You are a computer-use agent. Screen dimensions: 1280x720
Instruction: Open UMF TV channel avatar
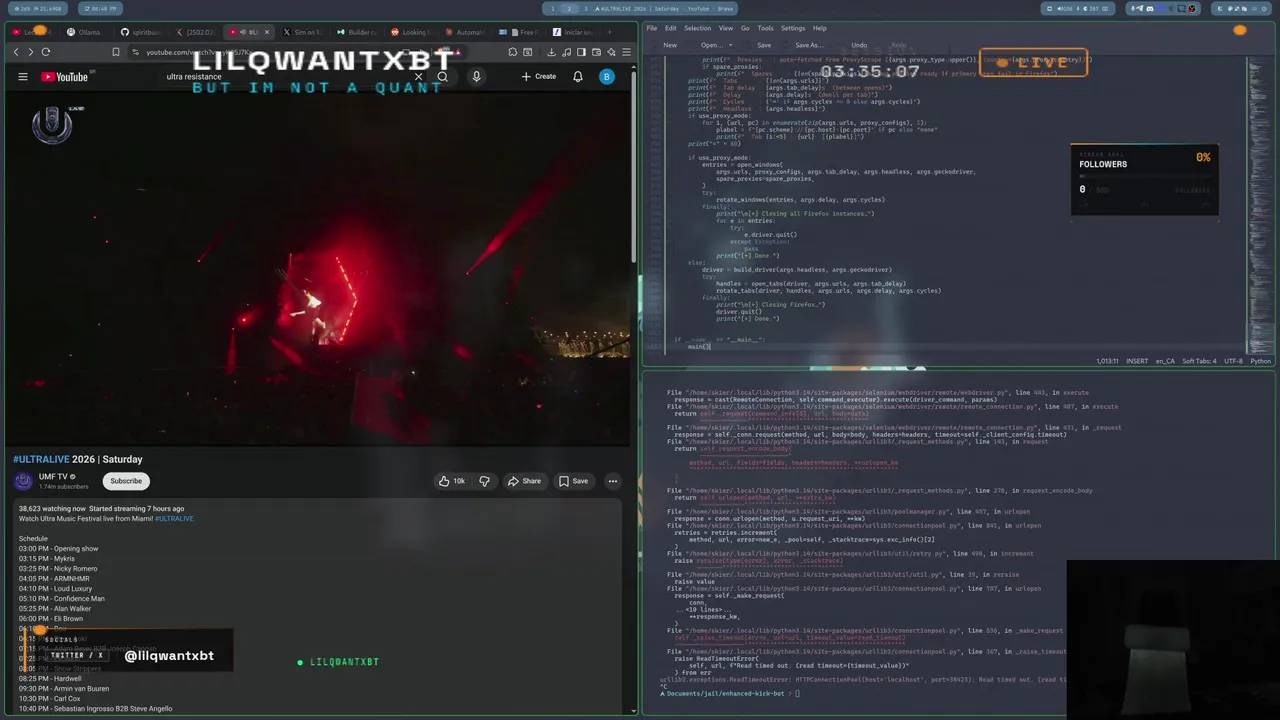pyautogui.click(x=23, y=481)
